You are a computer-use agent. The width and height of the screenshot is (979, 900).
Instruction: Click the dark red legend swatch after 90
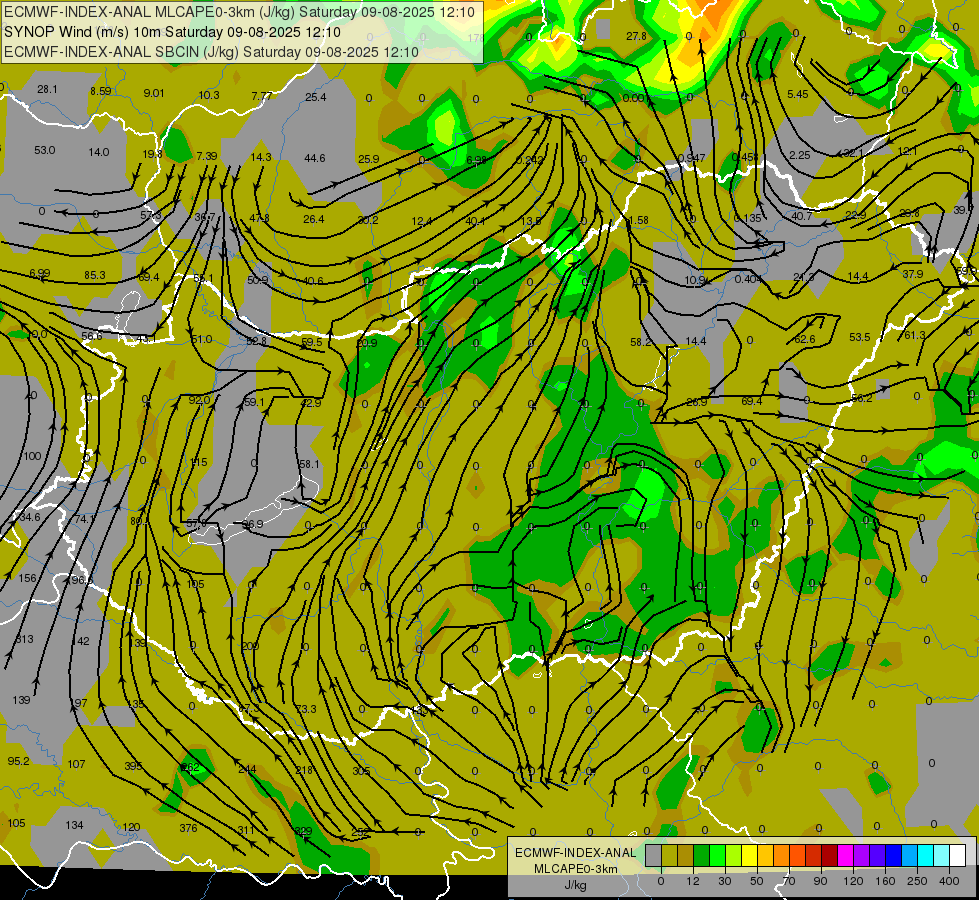[830, 855]
